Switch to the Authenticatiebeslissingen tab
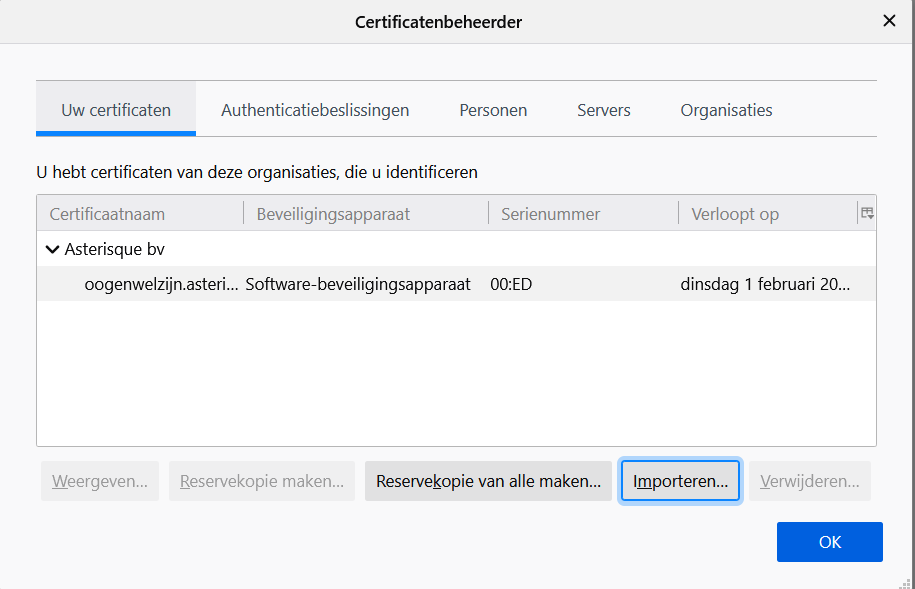Screen dimensions: 915x589 point(315,110)
